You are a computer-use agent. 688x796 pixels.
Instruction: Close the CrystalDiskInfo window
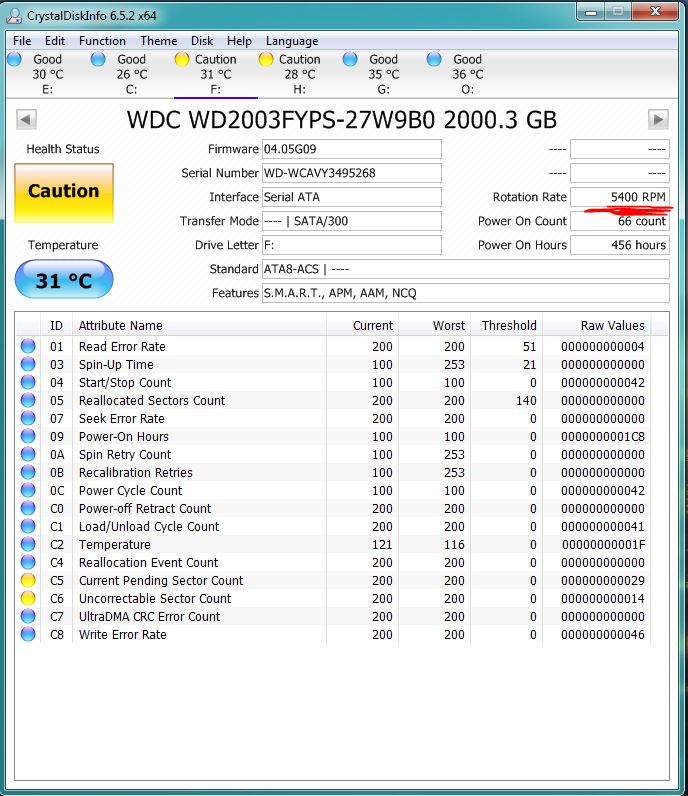pos(655,11)
